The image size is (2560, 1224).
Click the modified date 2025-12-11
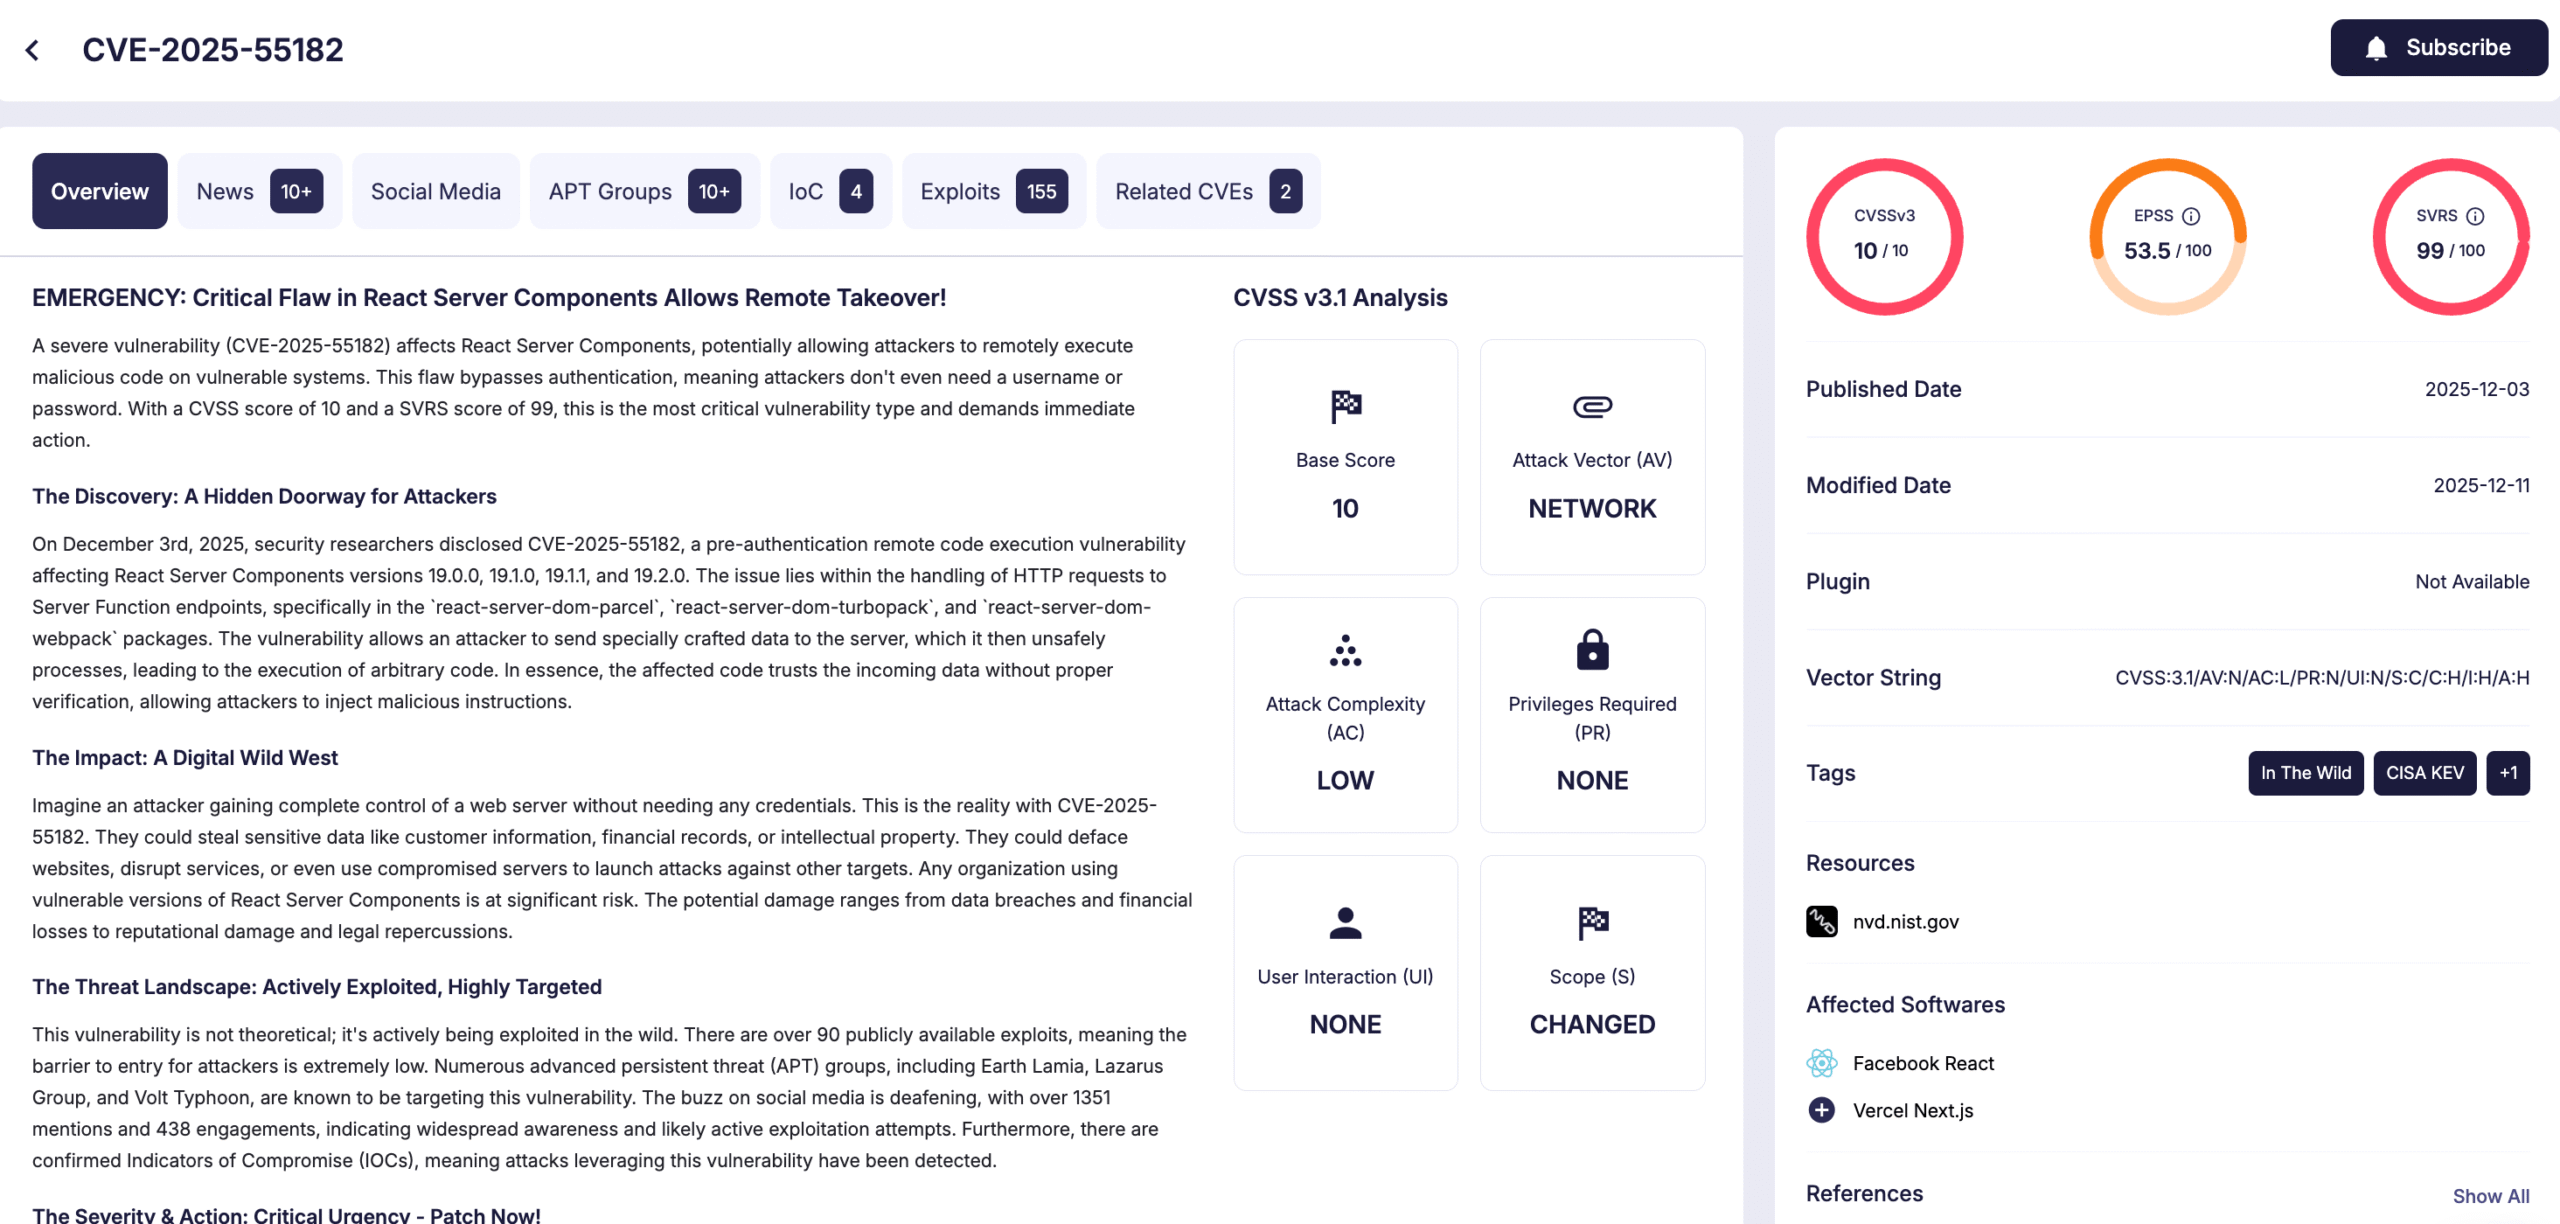pyautogui.click(x=2481, y=486)
